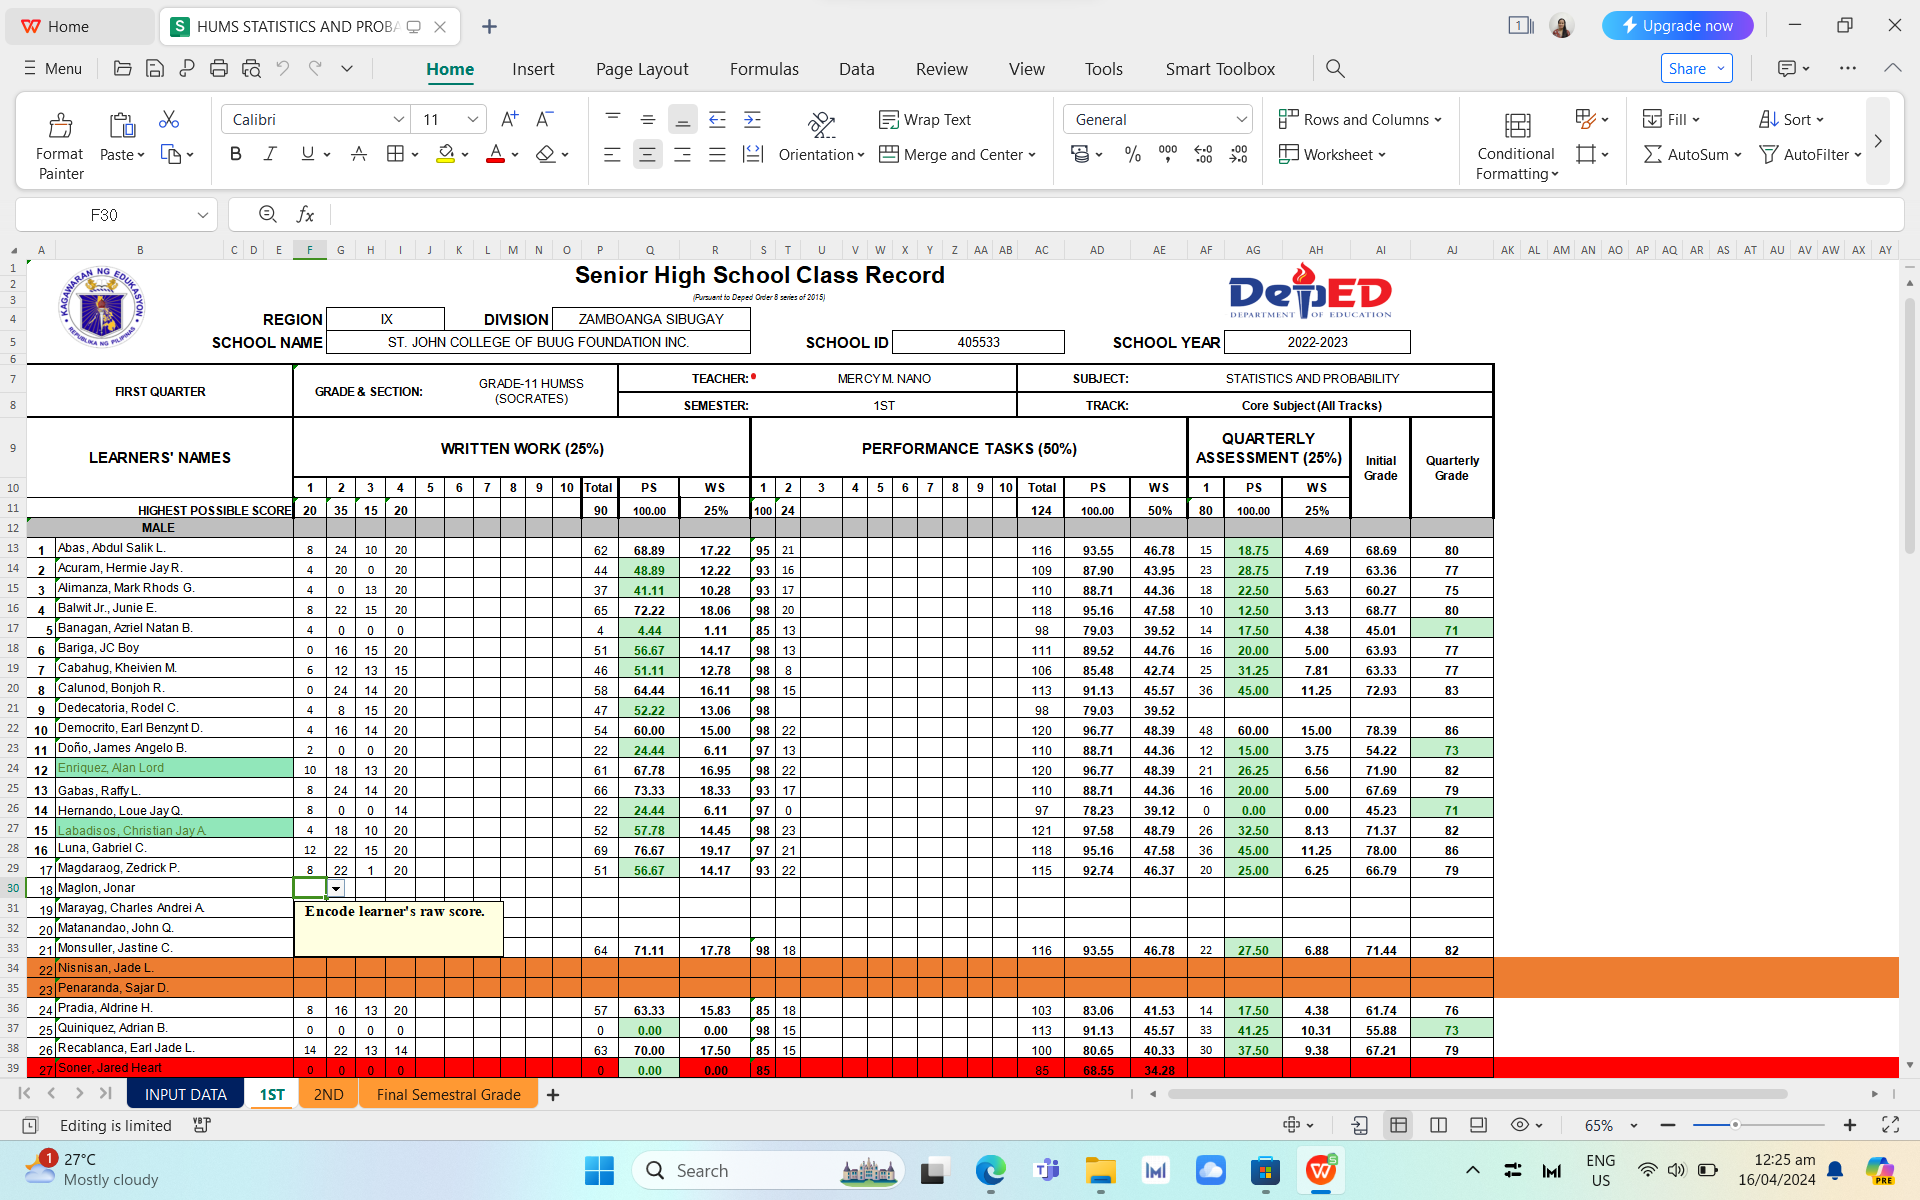Switch to the Formulas ribbon tab

pyautogui.click(x=763, y=68)
